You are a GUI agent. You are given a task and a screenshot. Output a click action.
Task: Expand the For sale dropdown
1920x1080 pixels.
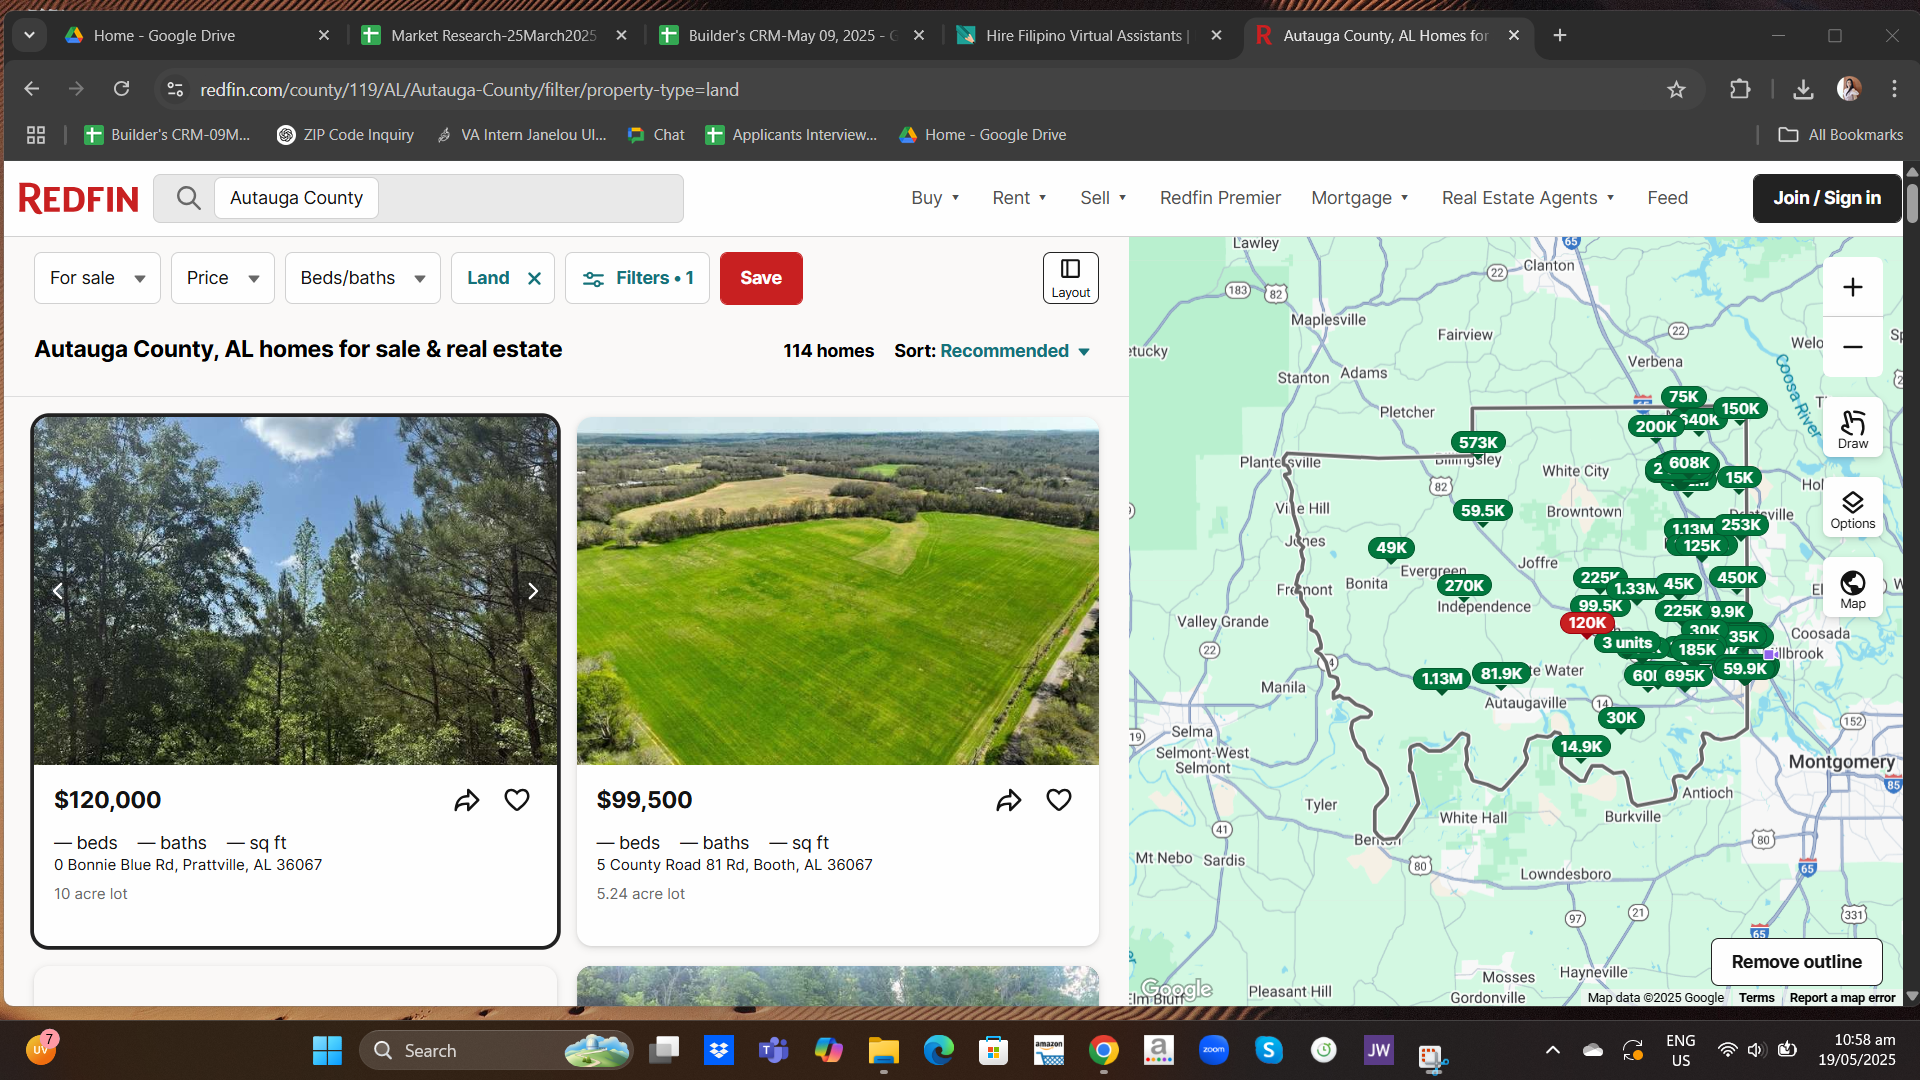click(97, 278)
